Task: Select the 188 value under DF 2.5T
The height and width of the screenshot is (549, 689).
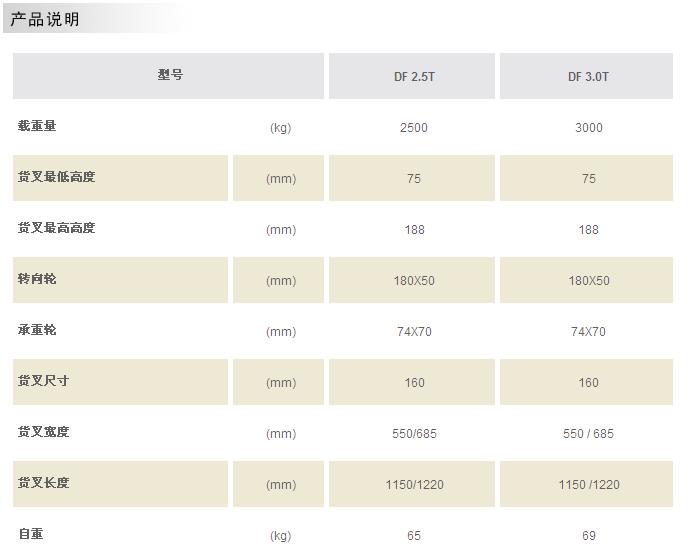Action: [x=414, y=230]
